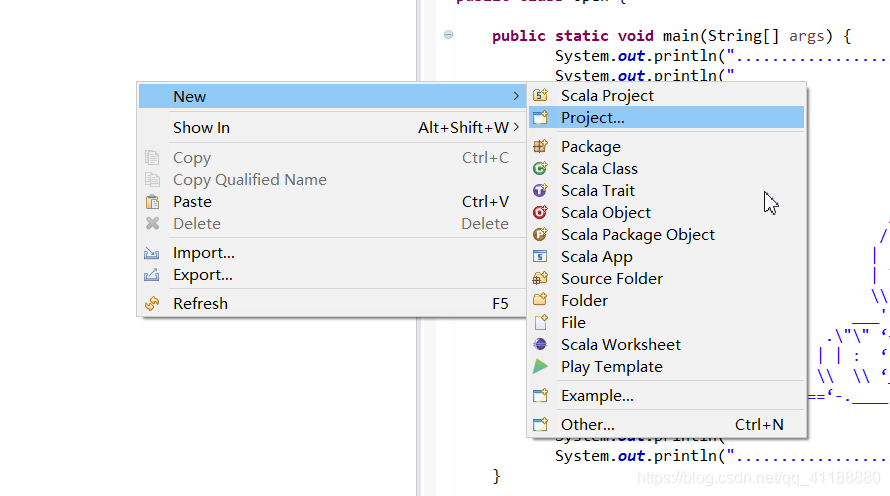Choose Scala Worksheet entry
Screen dimensions: 890x496
[x=666, y=344]
